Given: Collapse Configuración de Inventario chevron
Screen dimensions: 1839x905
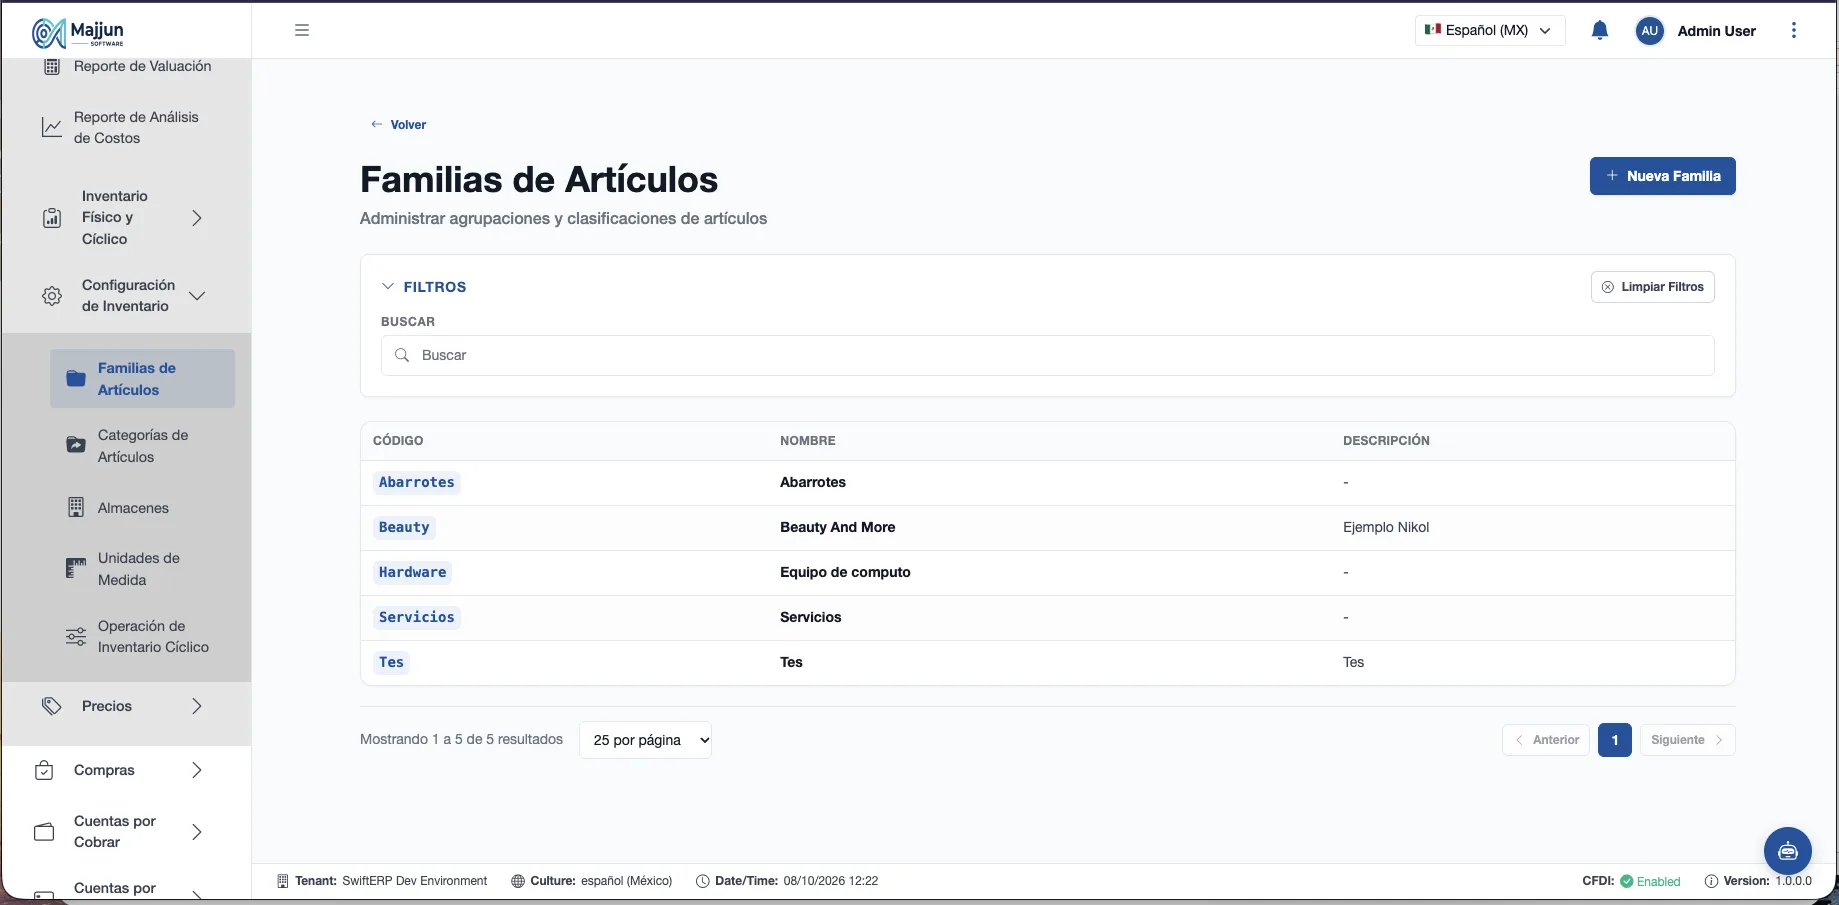Looking at the screenshot, I should click(x=197, y=296).
